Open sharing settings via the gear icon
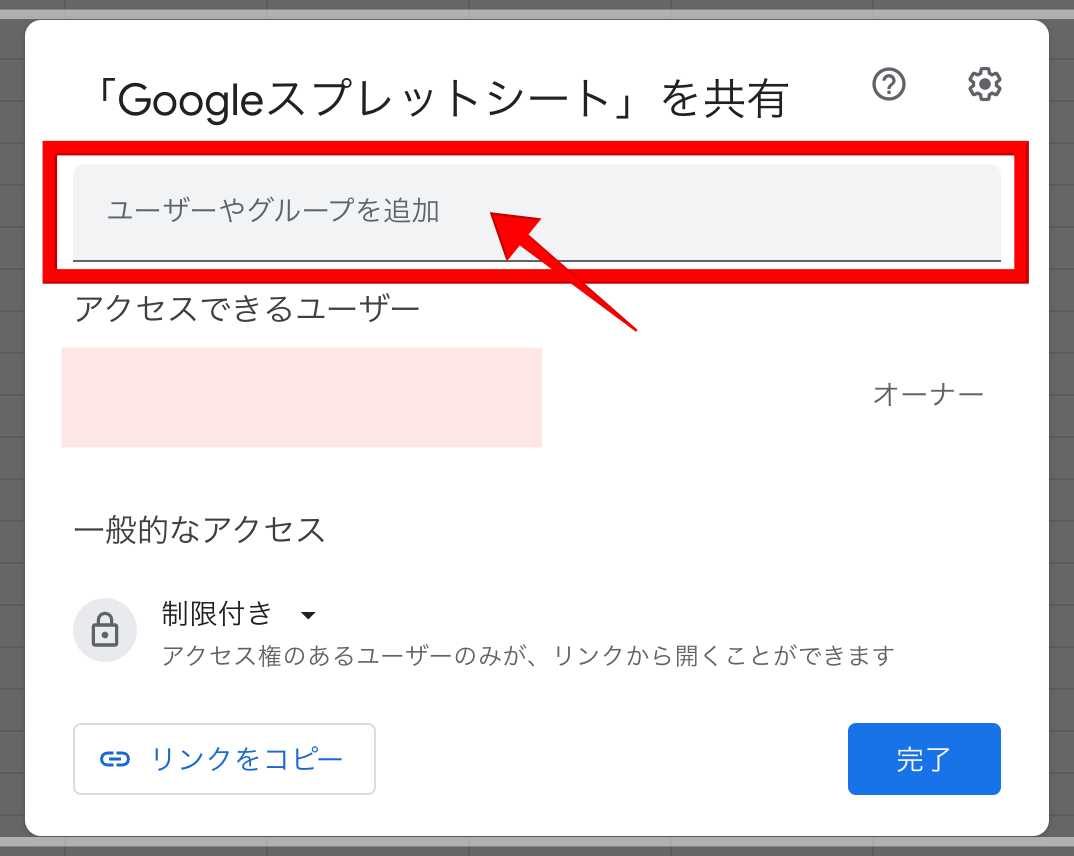The height and width of the screenshot is (856, 1074). pyautogui.click(x=984, y=84)
